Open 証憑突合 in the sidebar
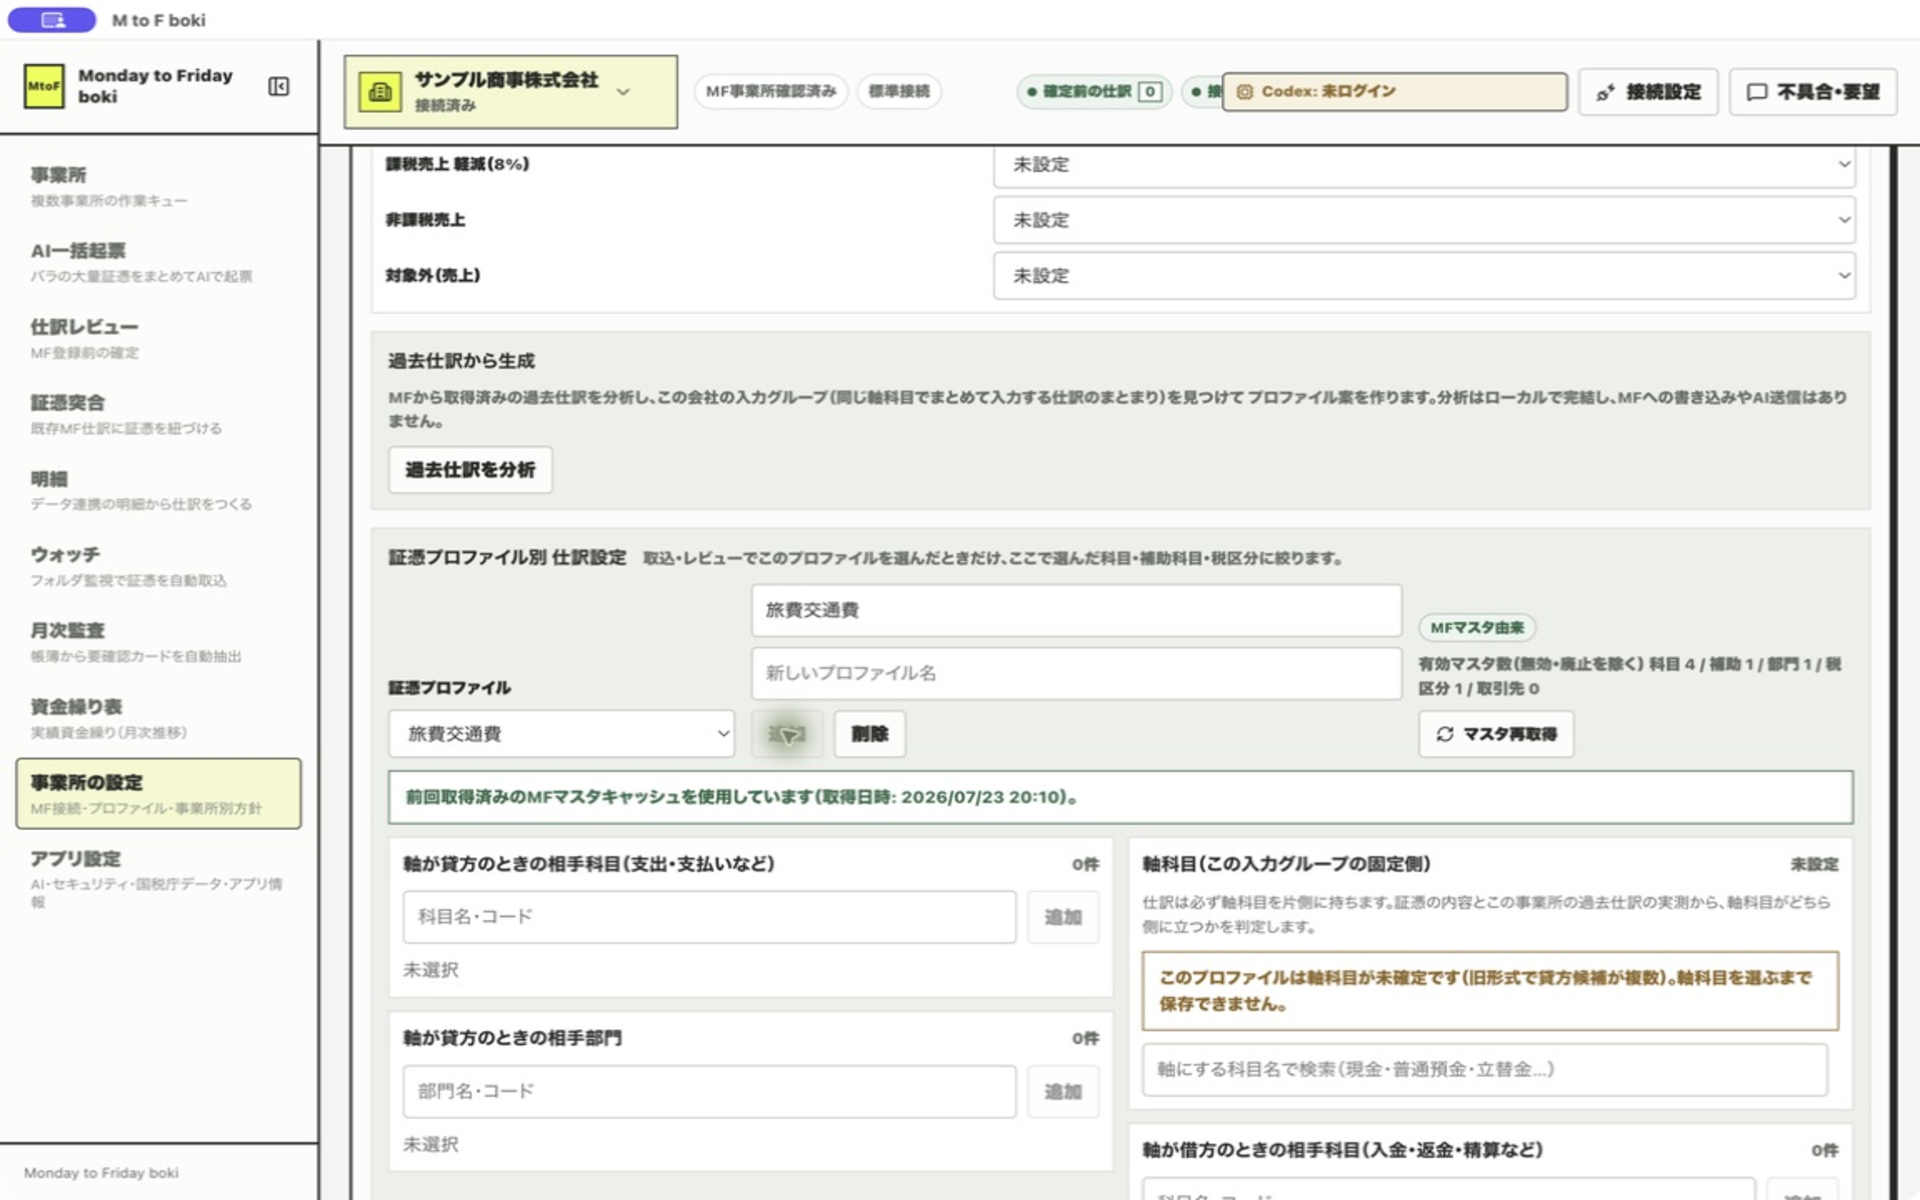Screen dimensions: 1920x1200 [x=159, y=414]
